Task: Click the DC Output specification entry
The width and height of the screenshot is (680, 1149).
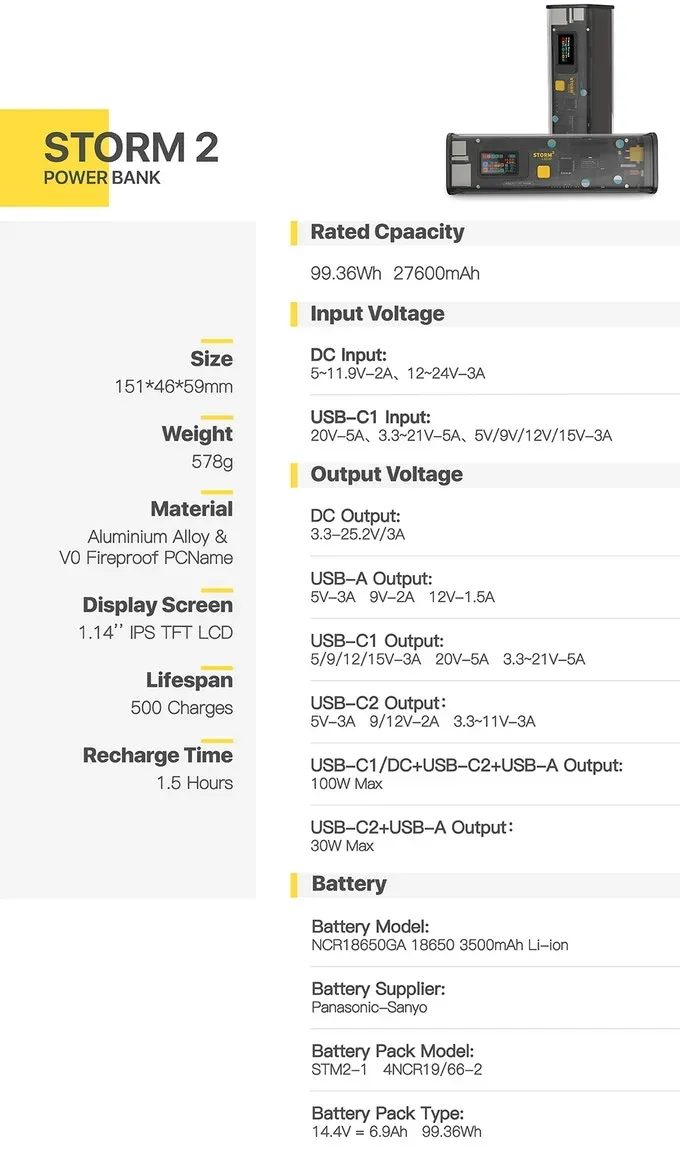Action: coord(358,525)
